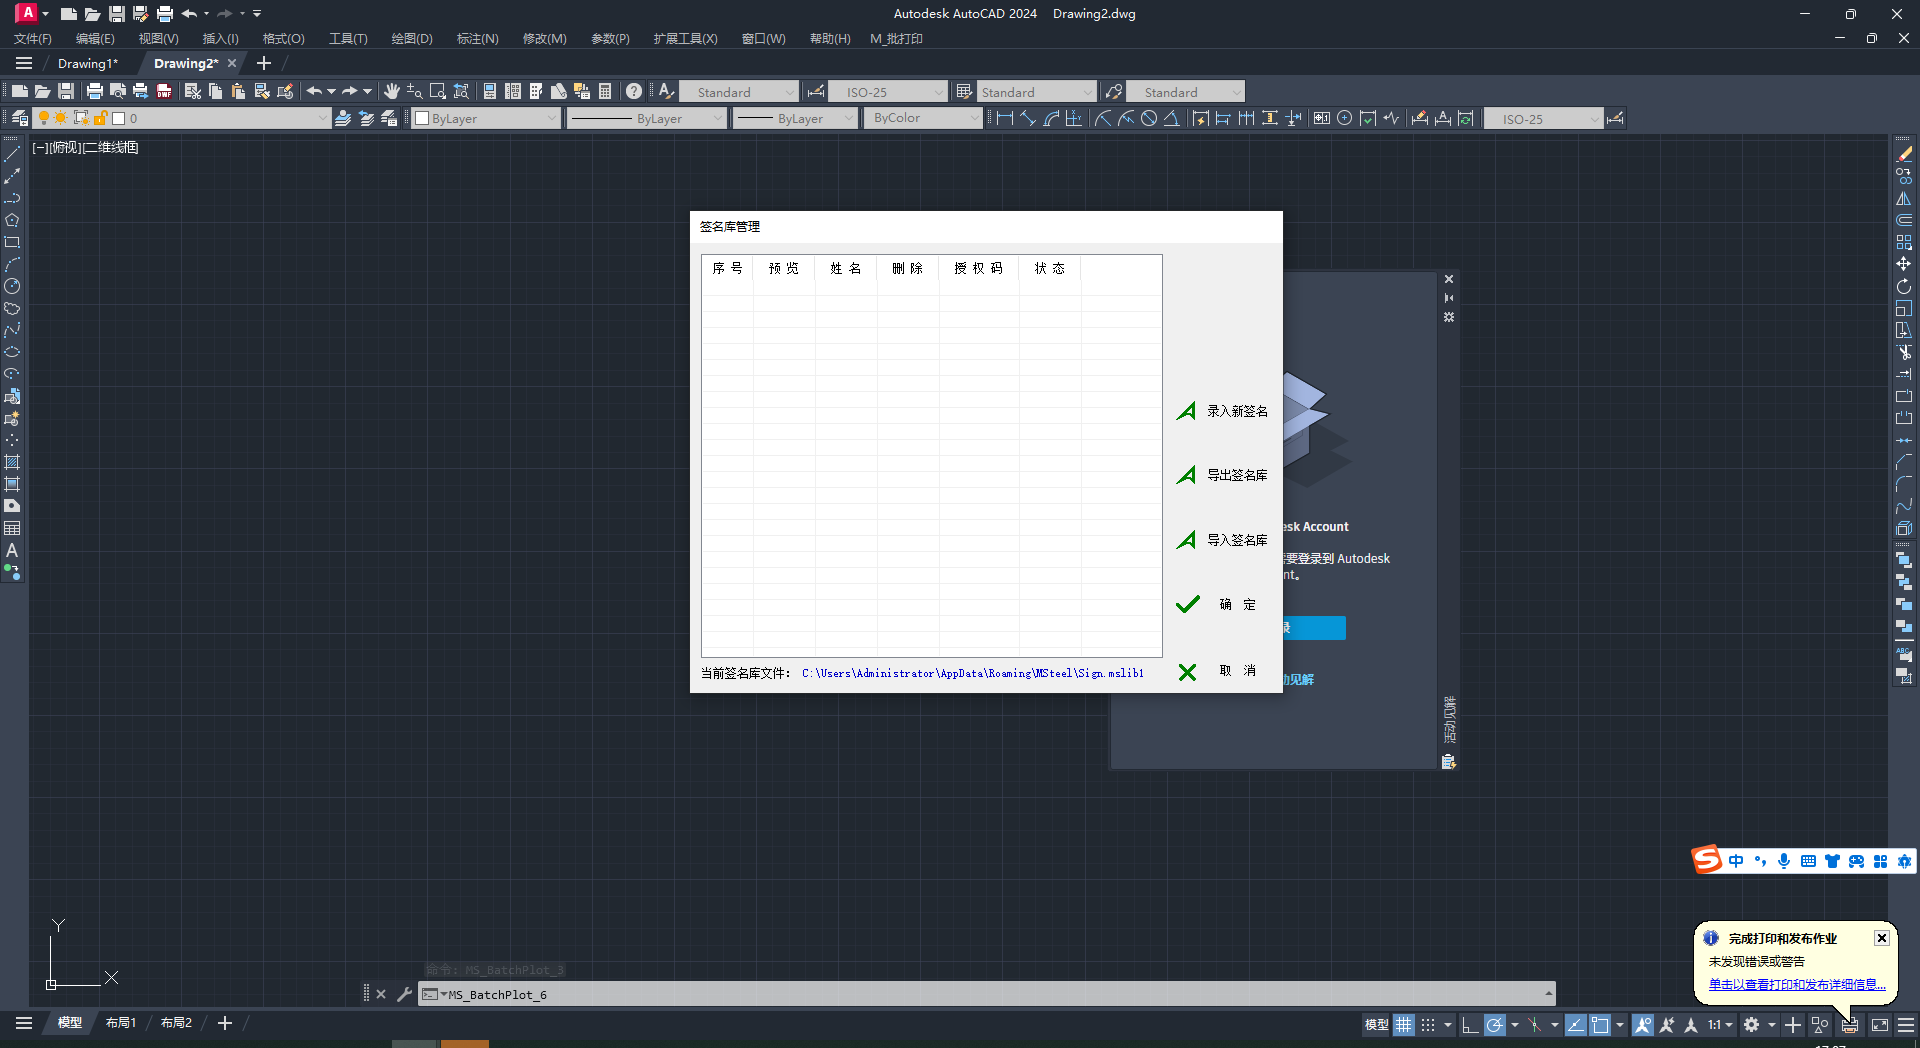Screen dimensions: 1920x1048
Task: Click the MS_BatchPlot command line input
Action: [990, 994]
